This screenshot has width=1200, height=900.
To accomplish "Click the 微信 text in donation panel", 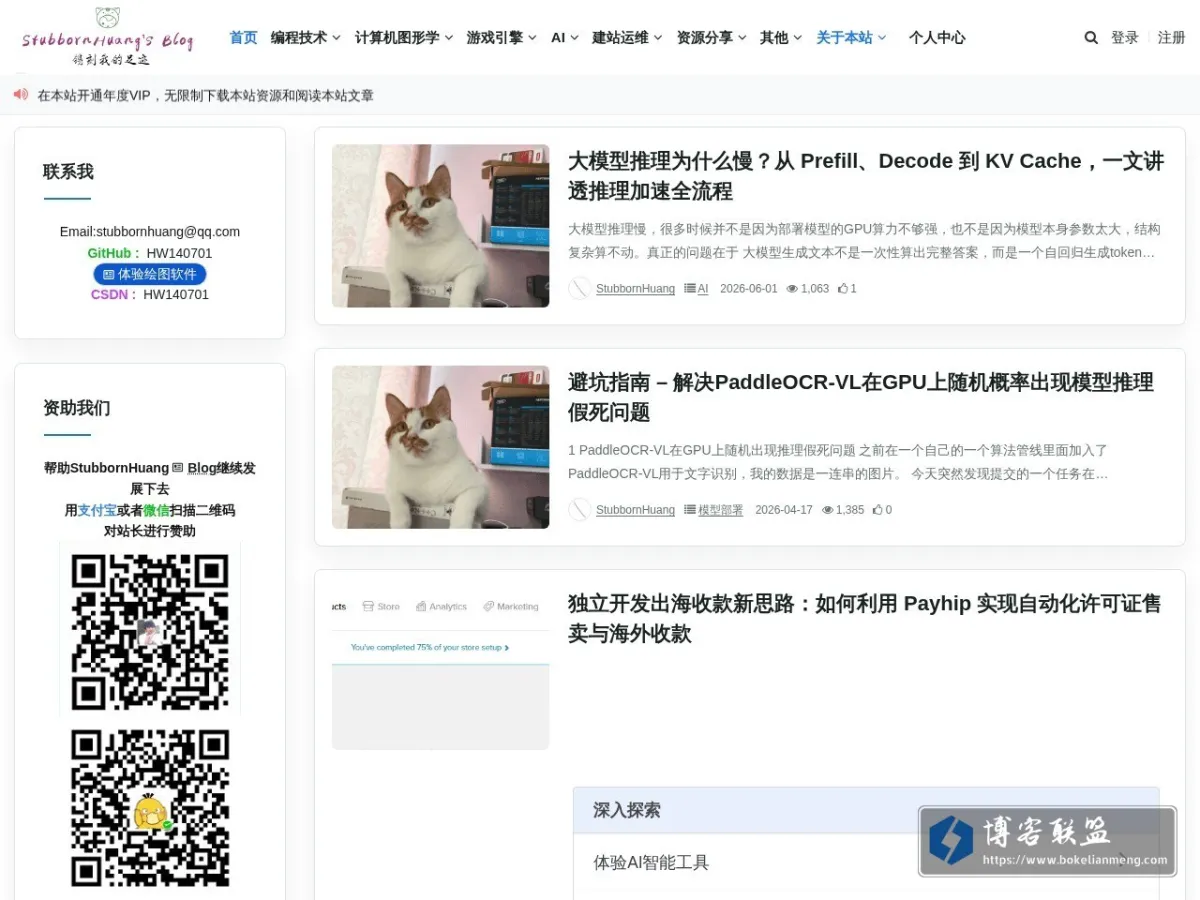I will click(156, 510).
